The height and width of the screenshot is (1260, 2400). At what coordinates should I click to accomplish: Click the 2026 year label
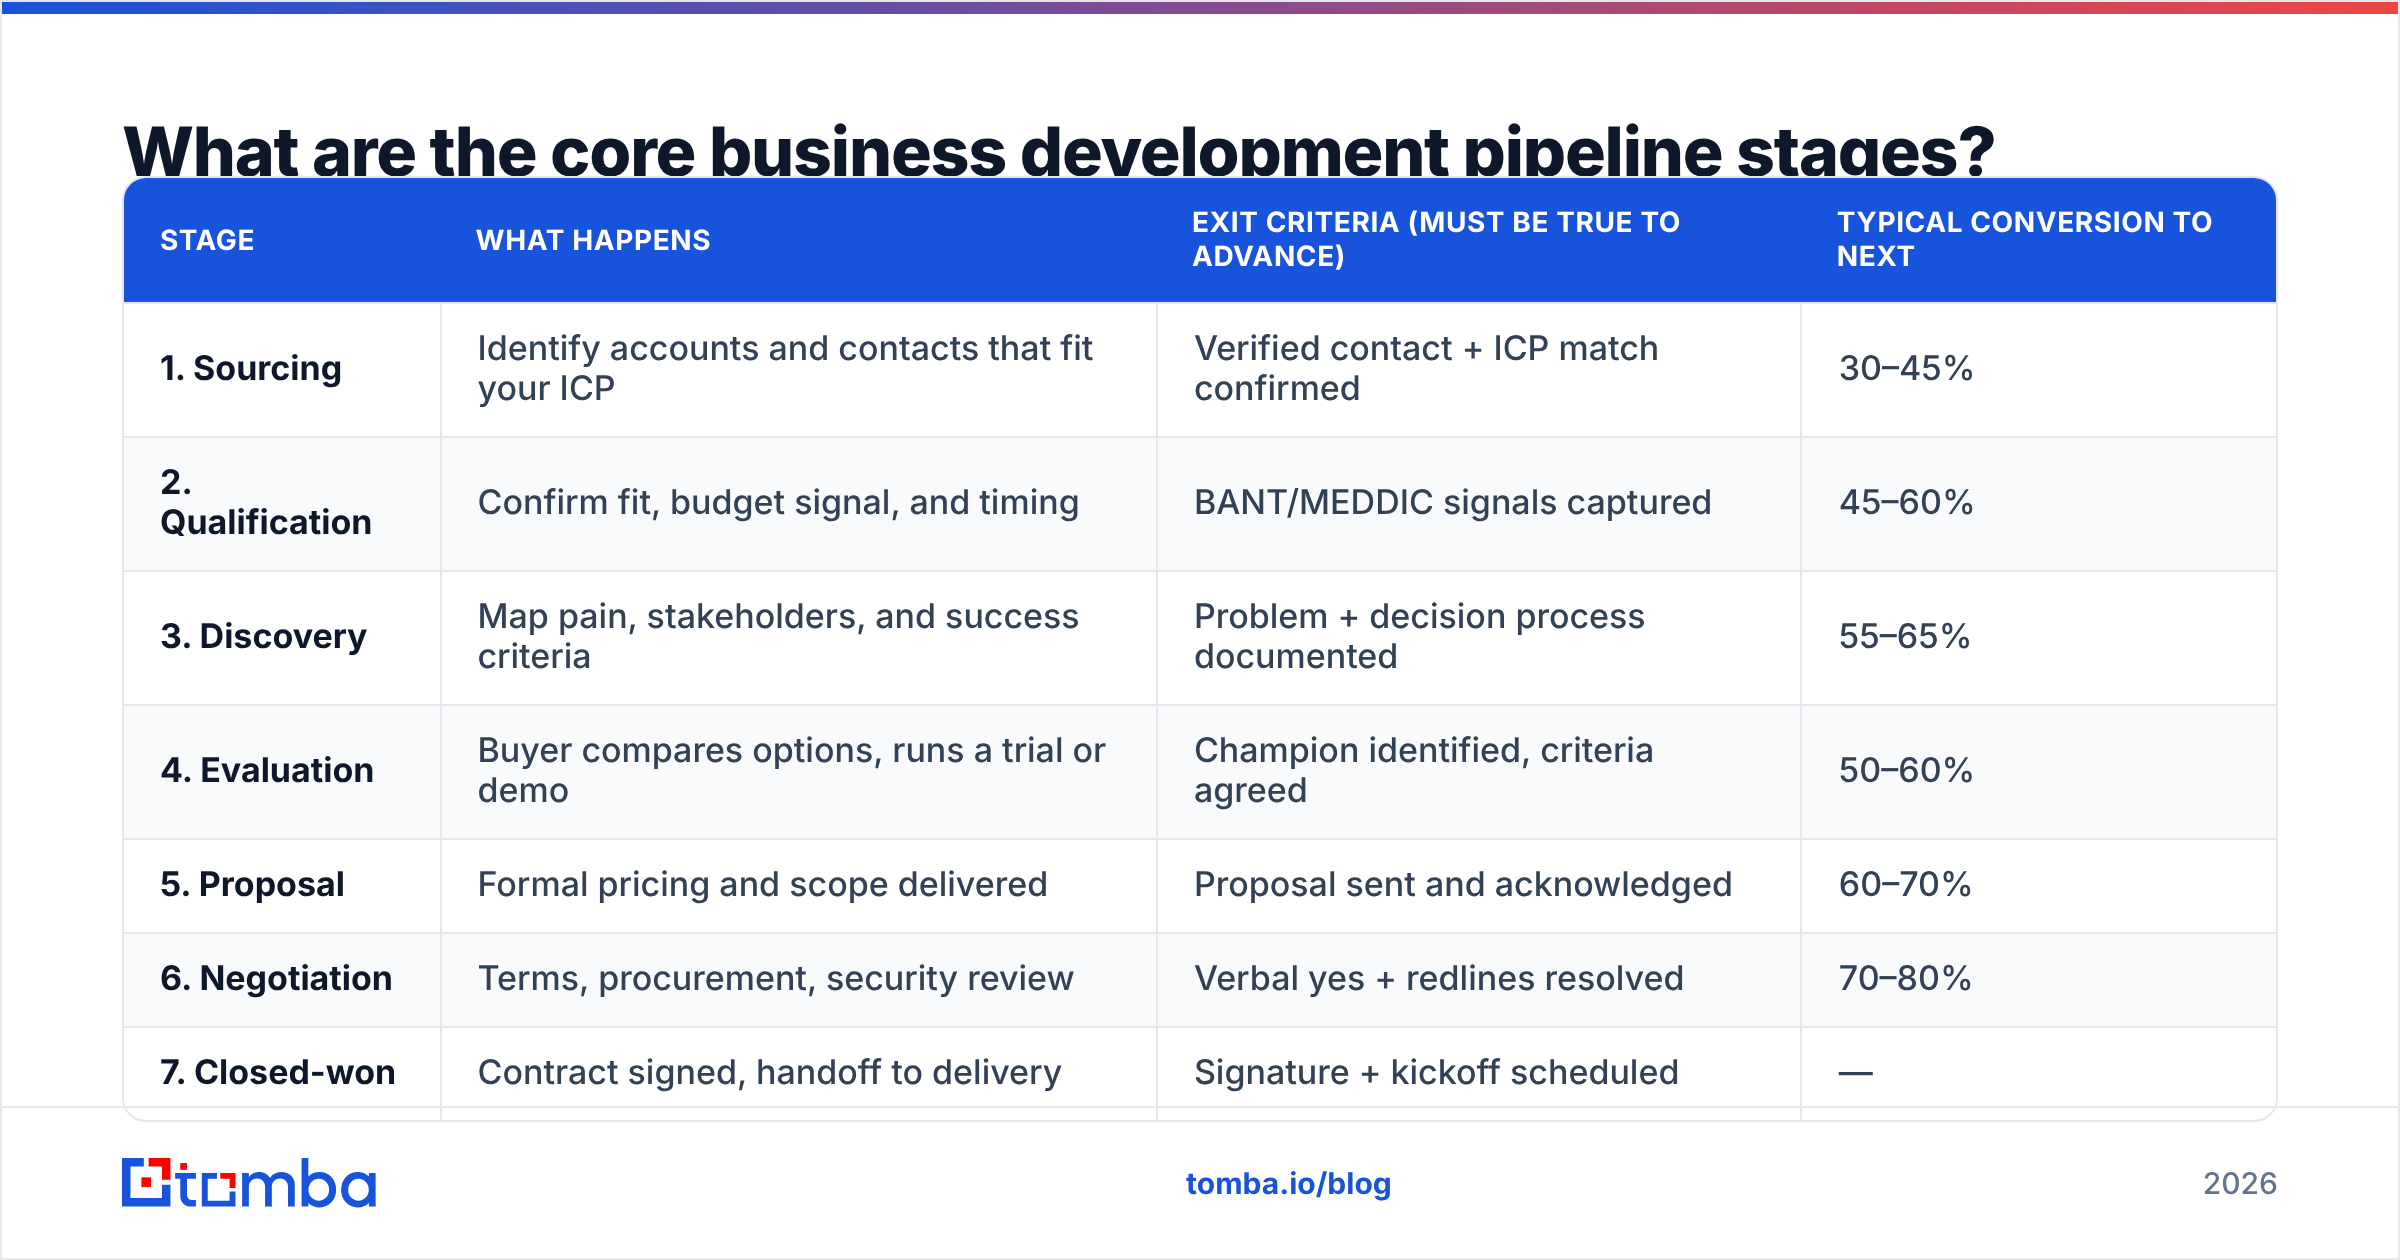click(x=2240, y=1184)
